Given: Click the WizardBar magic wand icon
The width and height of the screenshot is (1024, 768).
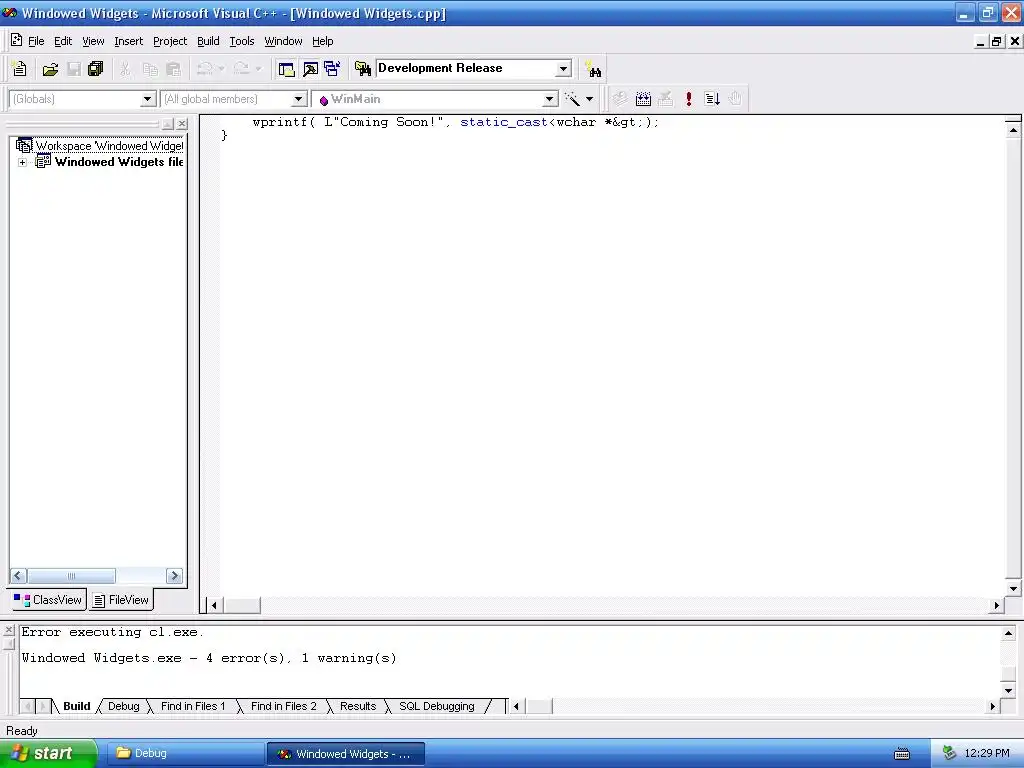Looking at the screenshot, I should coord(572,99).
